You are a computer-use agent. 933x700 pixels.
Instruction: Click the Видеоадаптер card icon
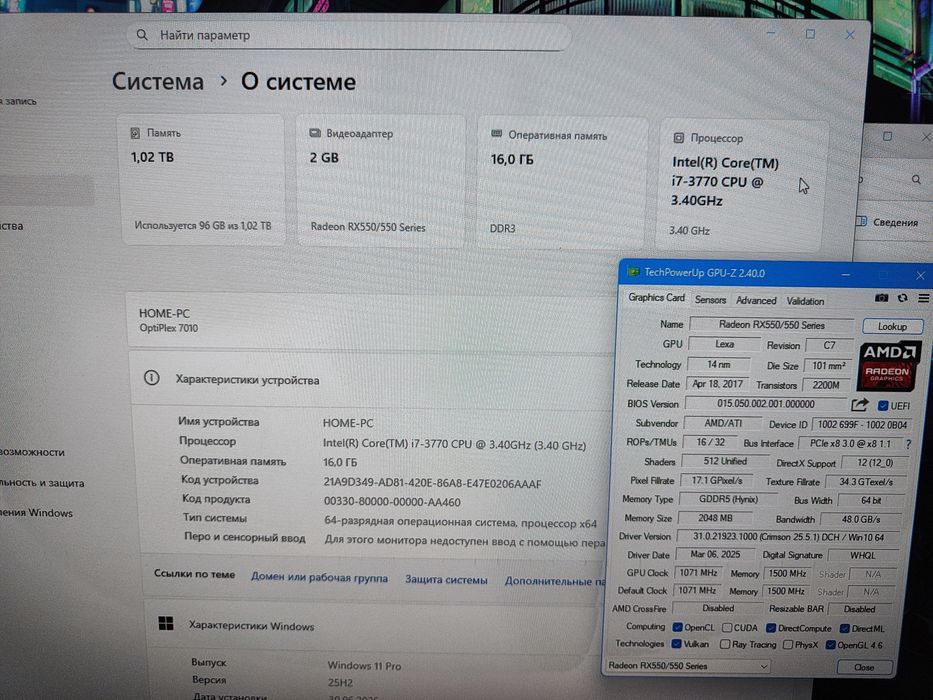(315, 133)
